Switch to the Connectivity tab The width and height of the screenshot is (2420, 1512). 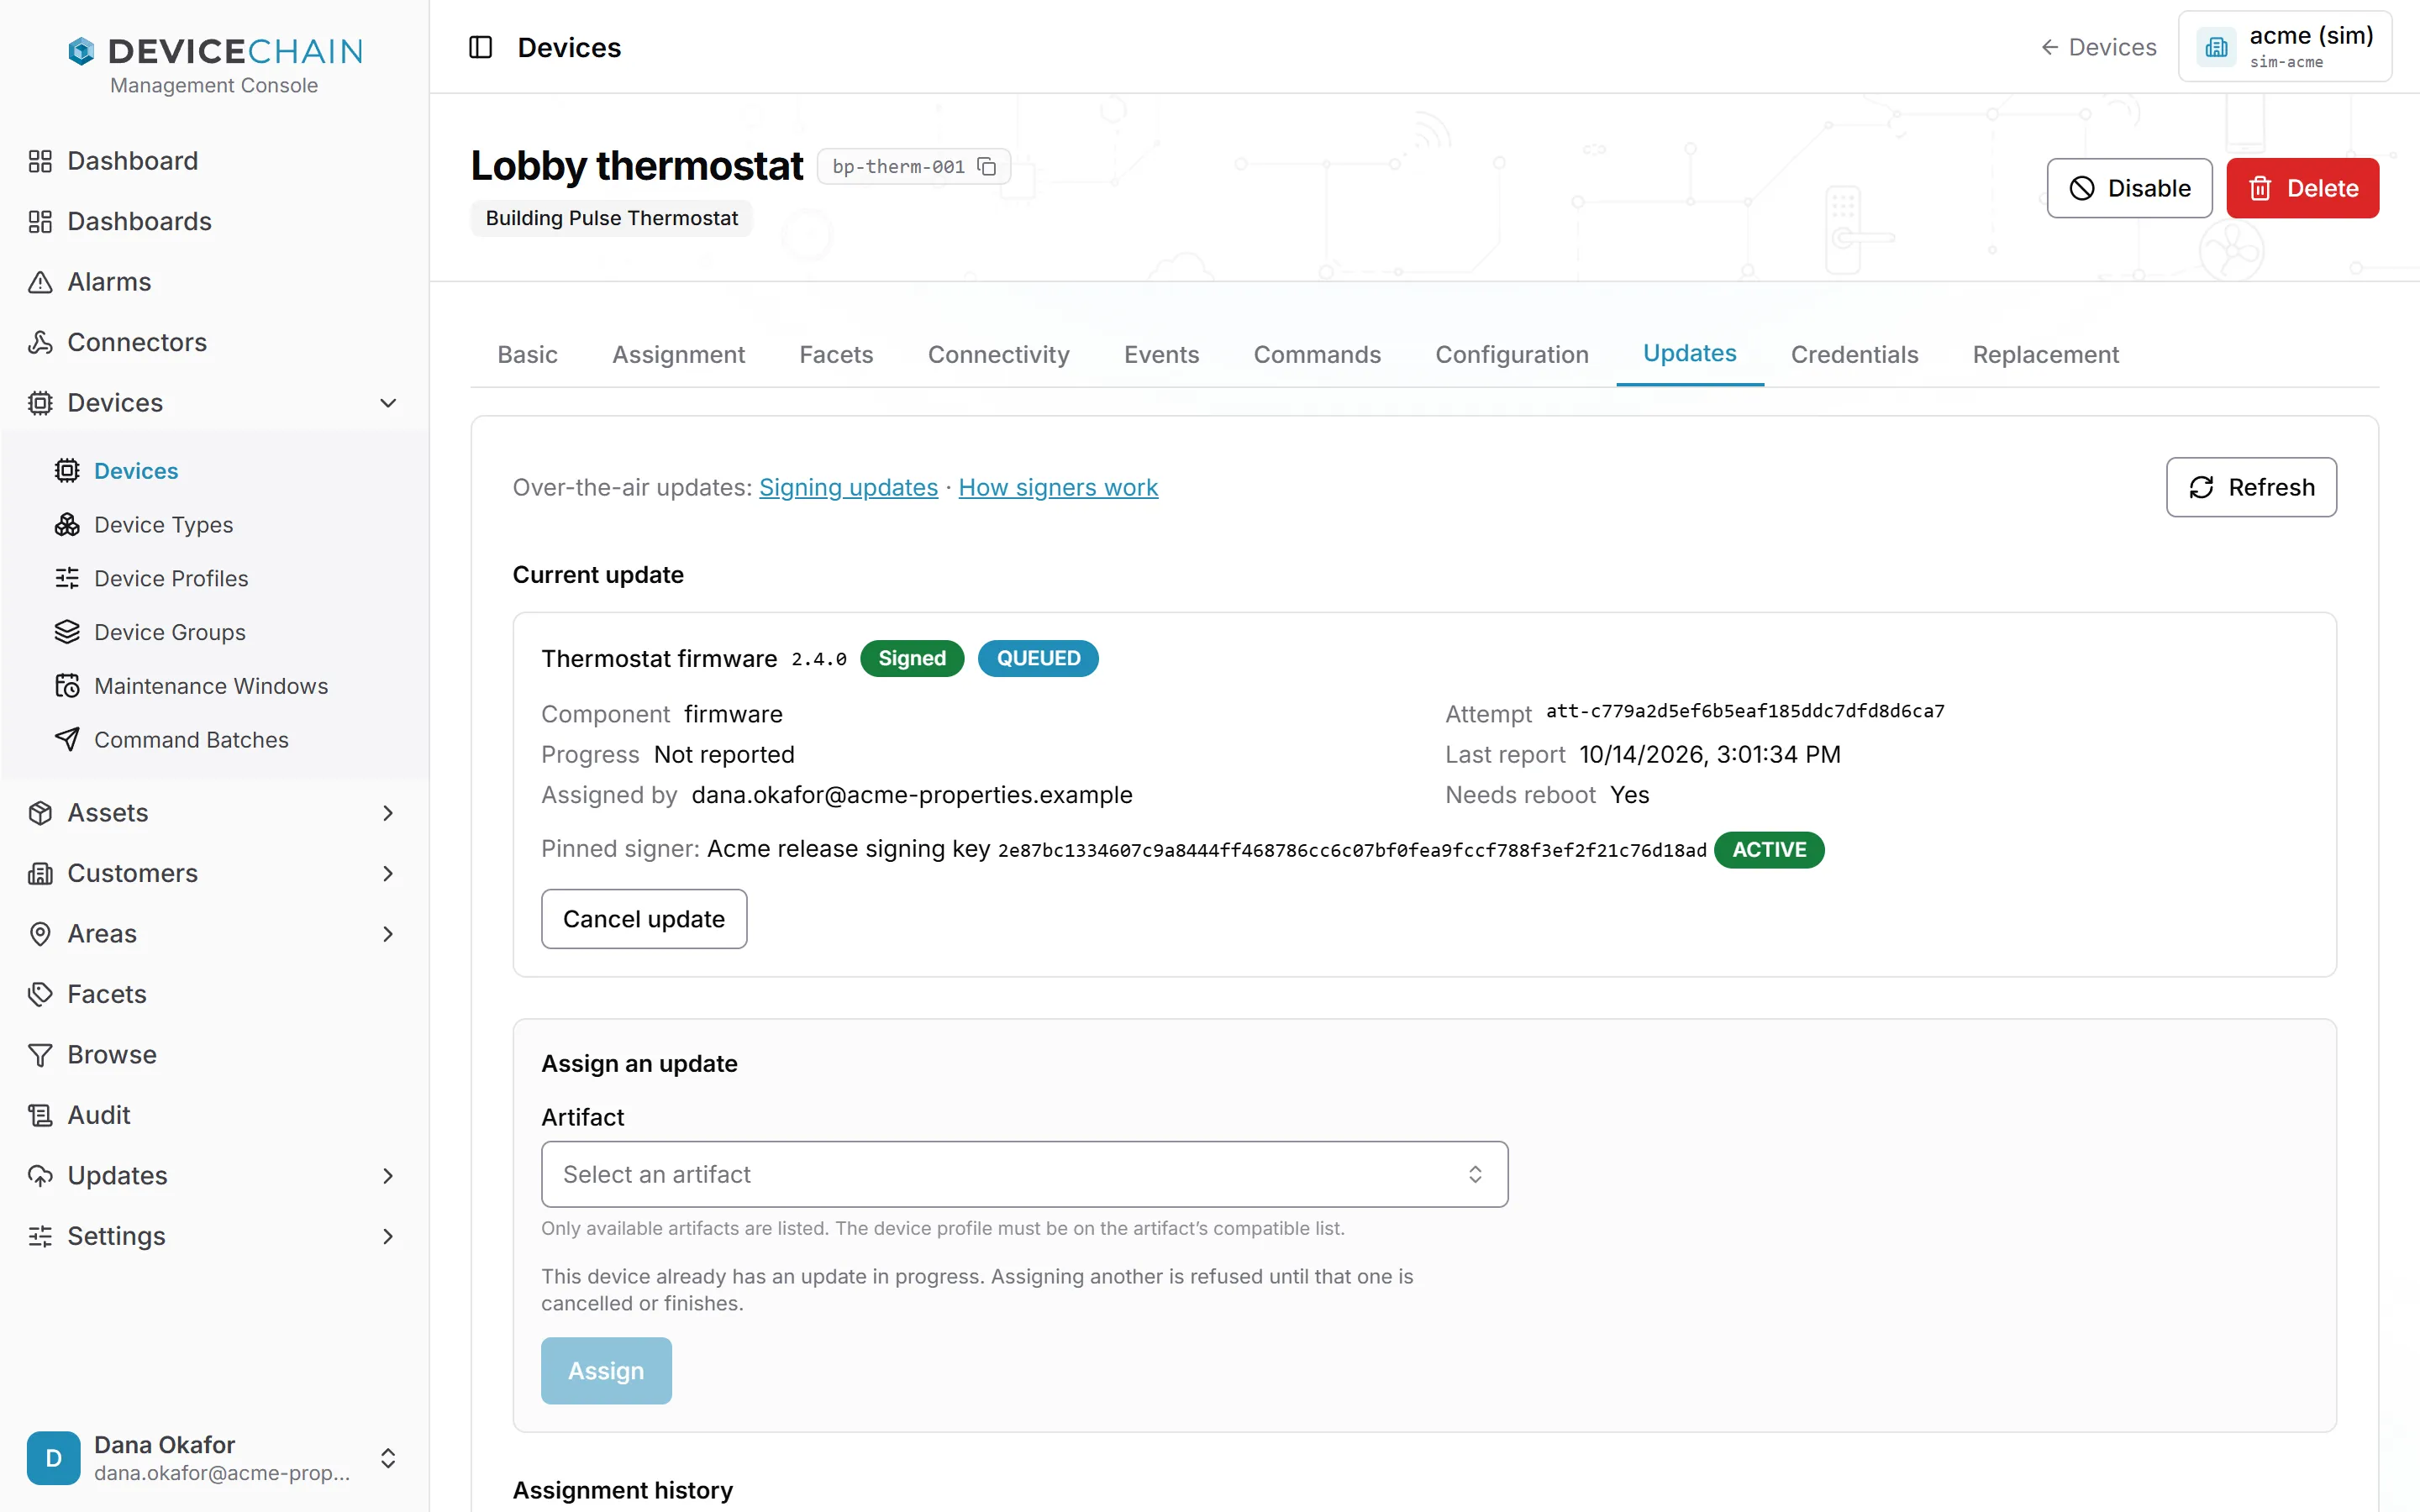pyautogui.click(x=998, y=354)
